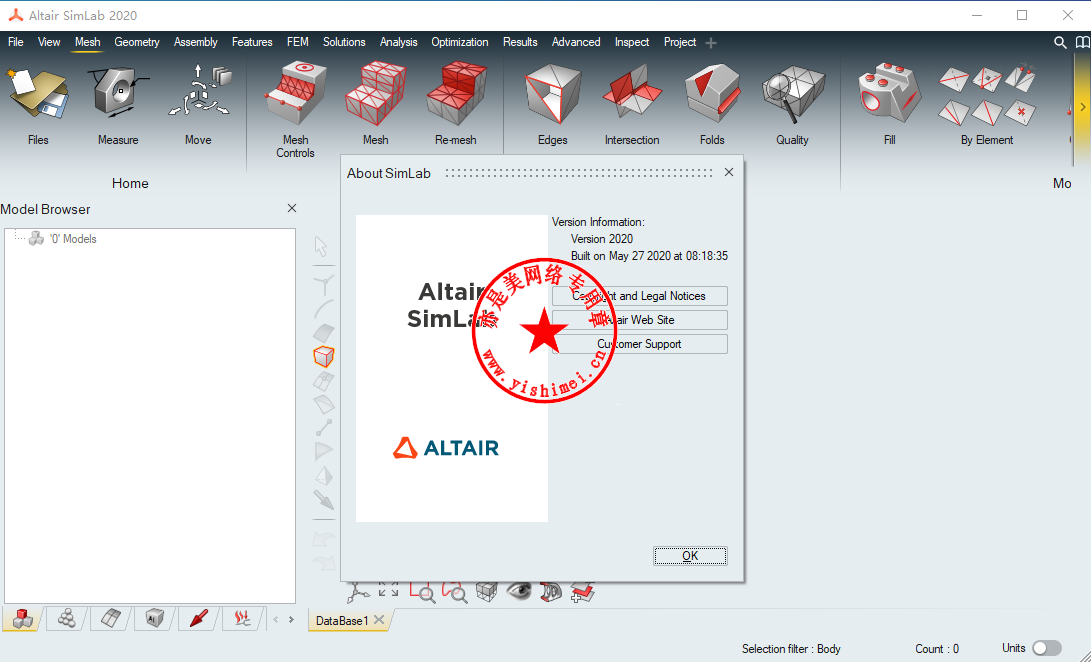Click the fit-to-screen arrows icon

click(388, 590)
